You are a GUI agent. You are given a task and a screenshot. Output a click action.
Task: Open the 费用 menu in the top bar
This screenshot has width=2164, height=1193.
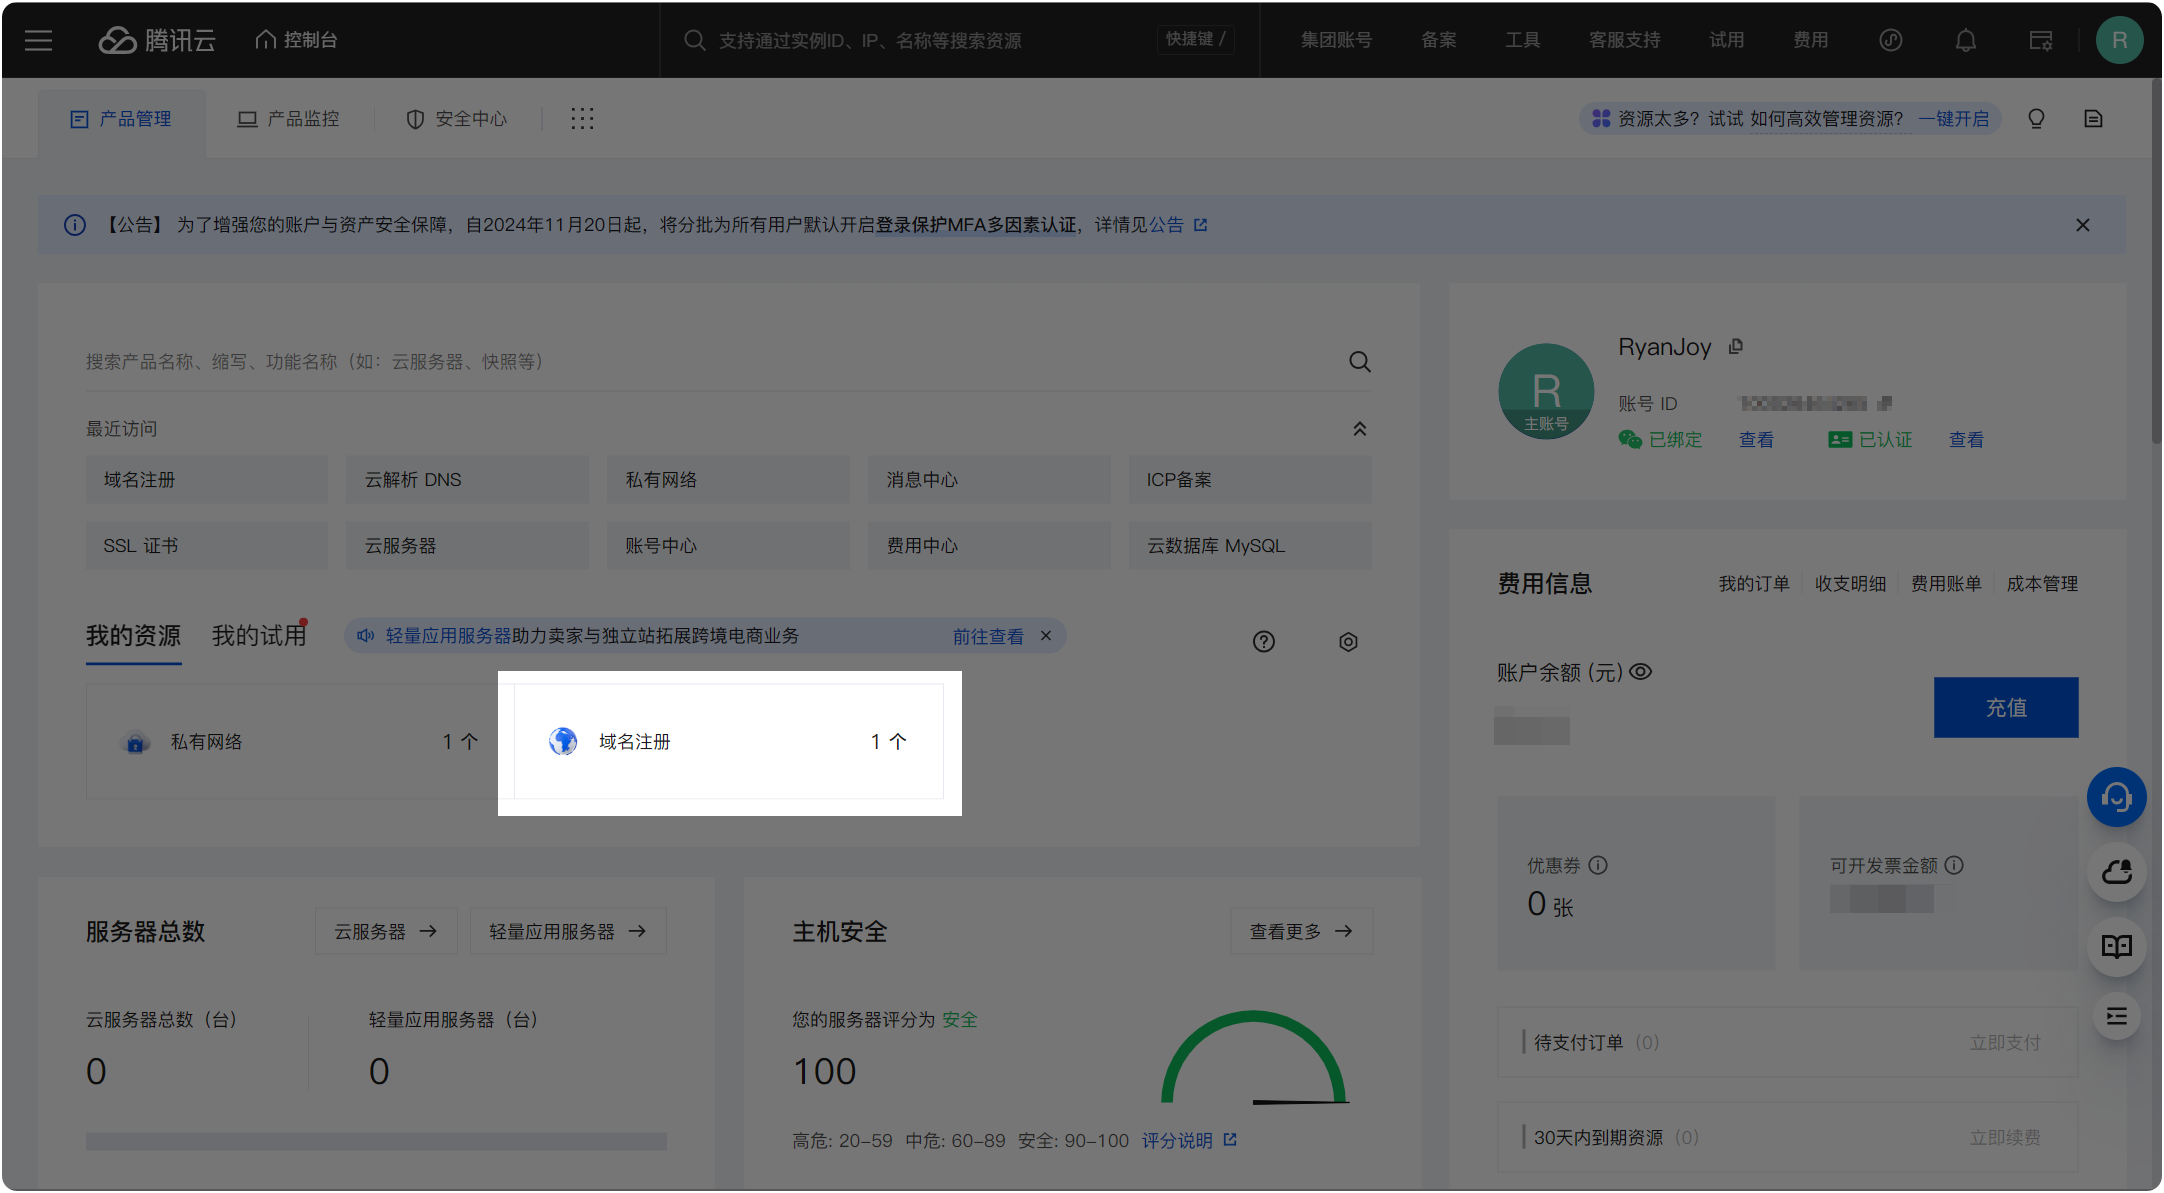coord(1811,40)
